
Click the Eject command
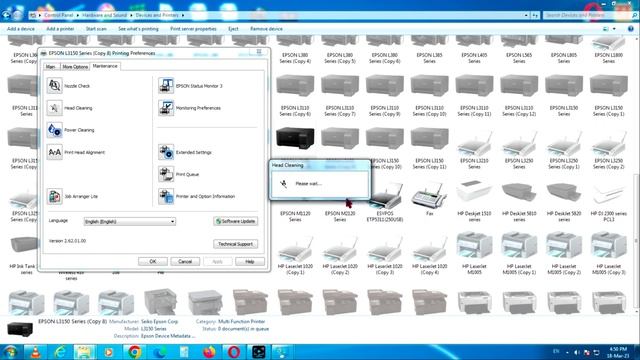pos(233,29)
